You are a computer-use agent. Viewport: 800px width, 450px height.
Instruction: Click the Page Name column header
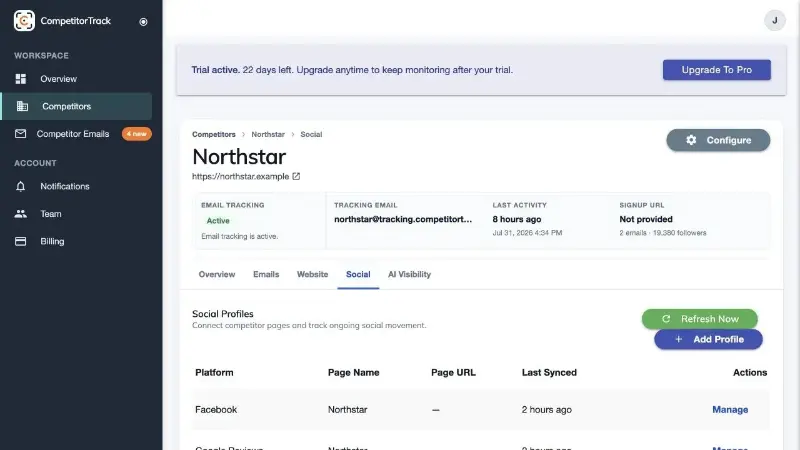tap(354, 372)
